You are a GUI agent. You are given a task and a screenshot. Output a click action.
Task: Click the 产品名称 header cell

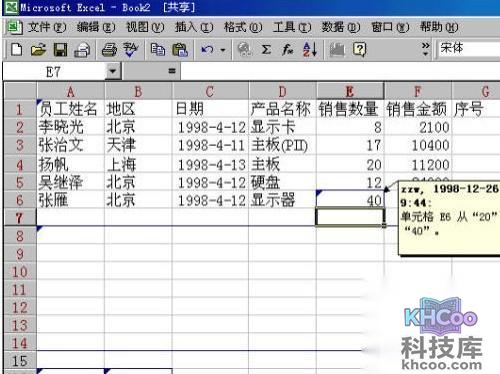[282, 109]
